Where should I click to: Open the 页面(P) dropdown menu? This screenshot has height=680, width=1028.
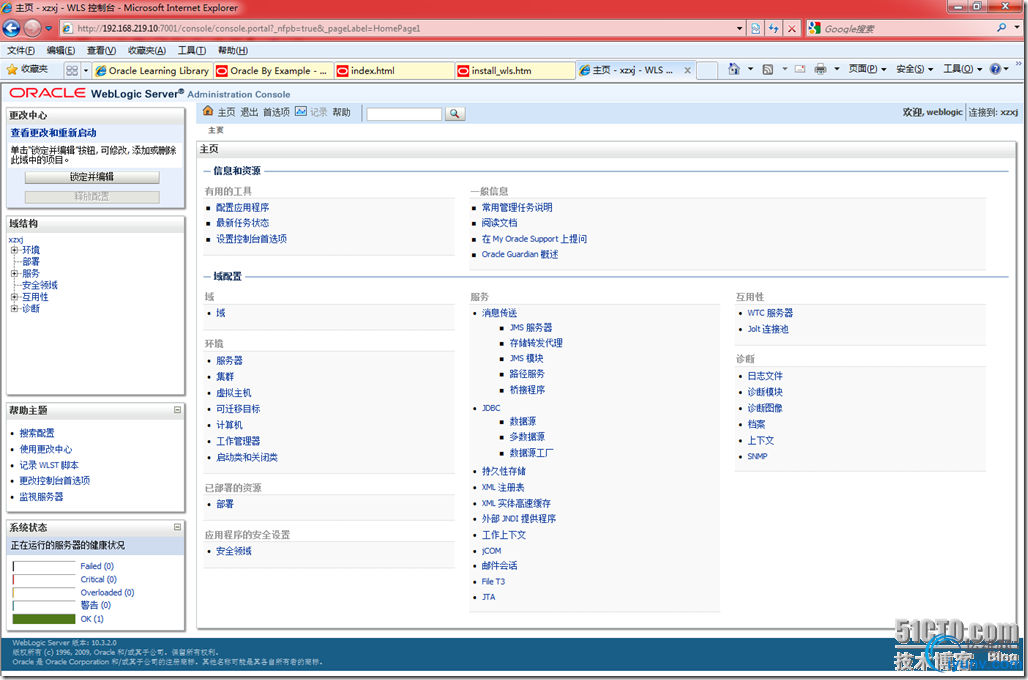coord(867,69)
